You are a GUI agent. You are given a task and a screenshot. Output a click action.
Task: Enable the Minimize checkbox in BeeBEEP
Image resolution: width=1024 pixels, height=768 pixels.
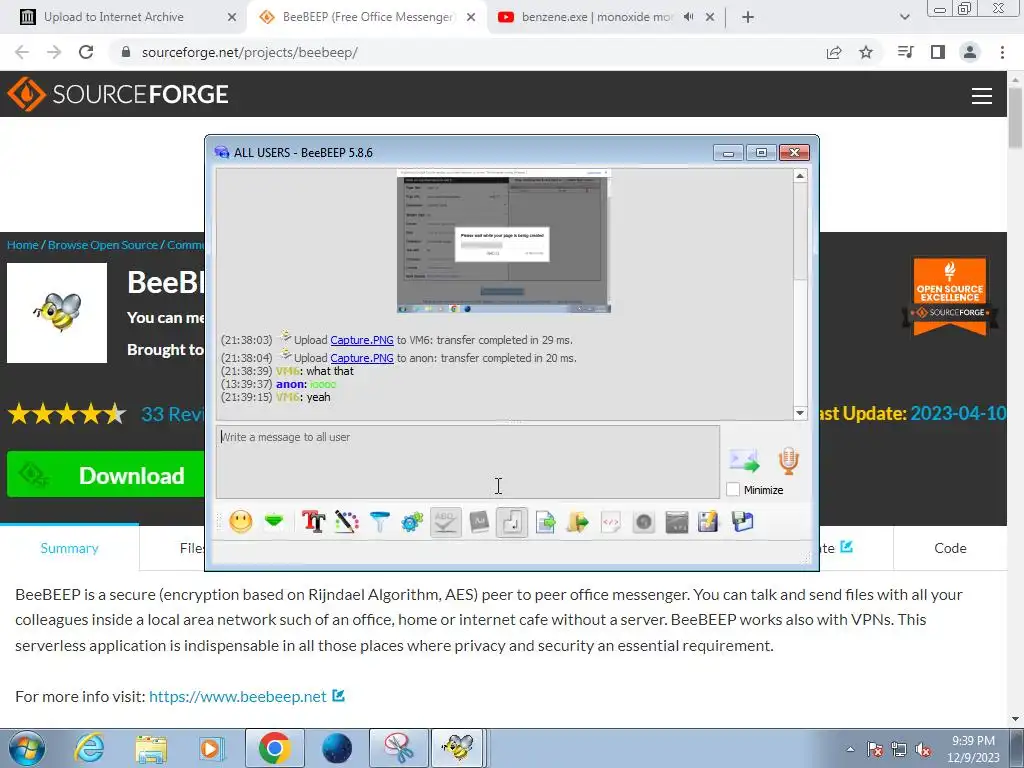733,490
